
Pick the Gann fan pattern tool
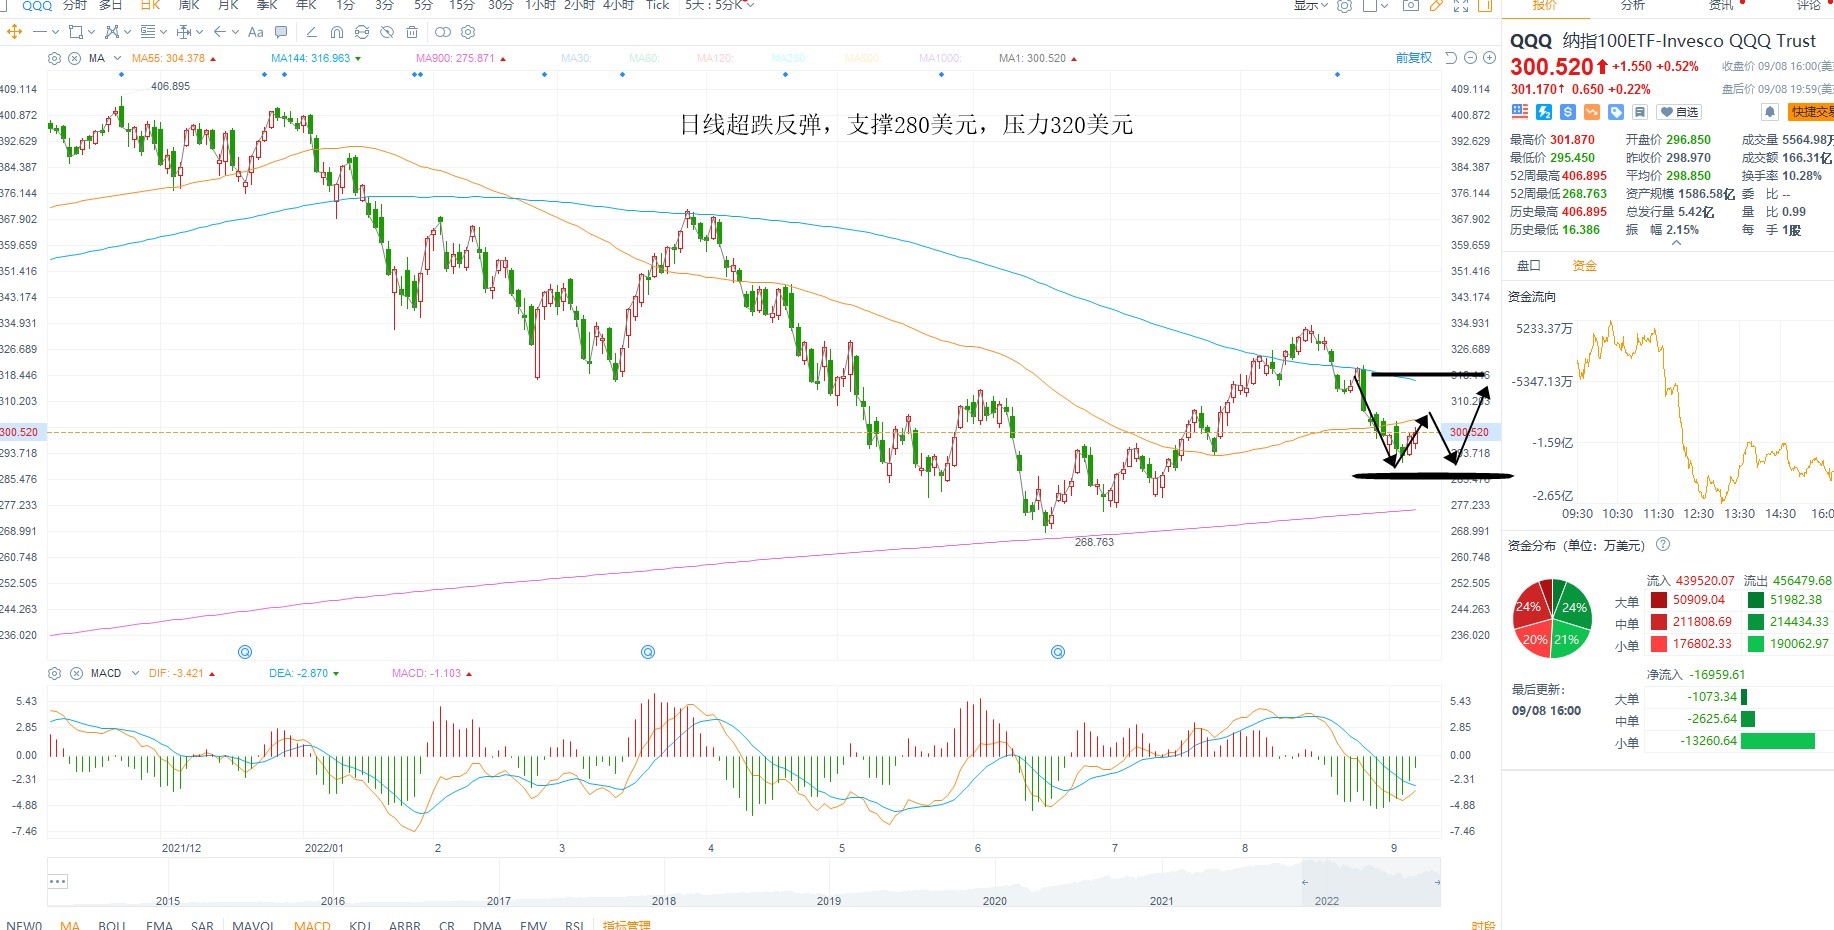112,32
